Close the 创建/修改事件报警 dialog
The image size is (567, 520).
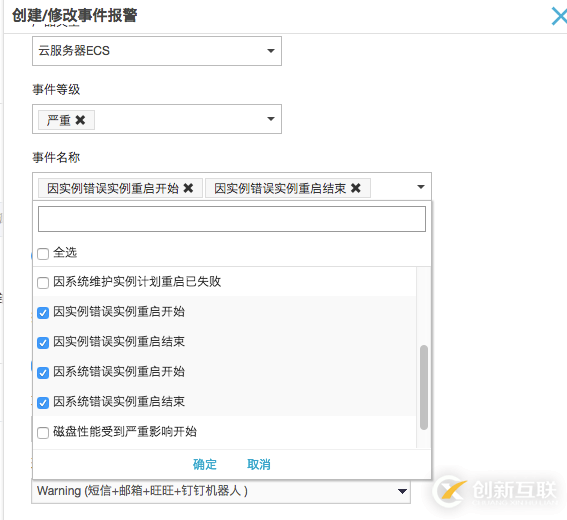[559, 16]
